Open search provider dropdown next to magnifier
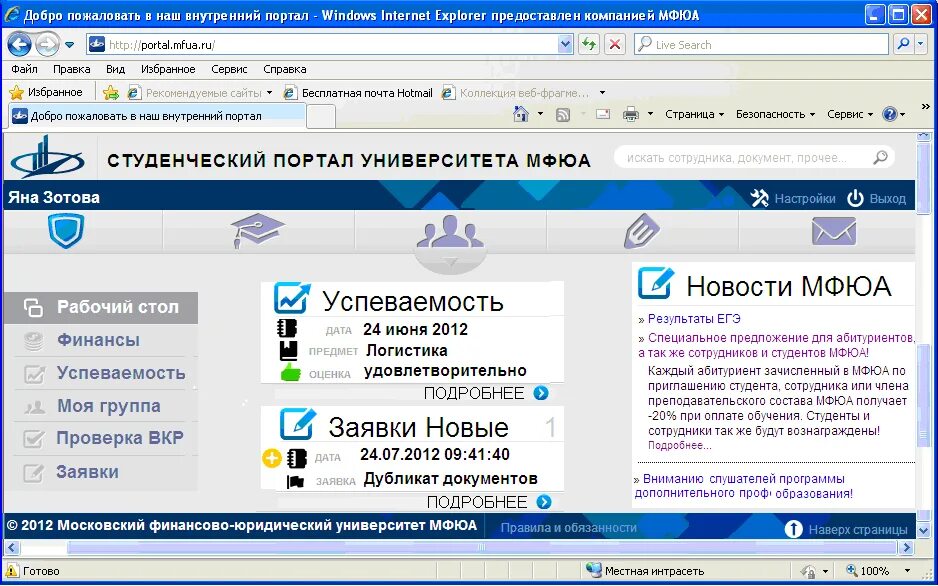 tap(921, 44)
